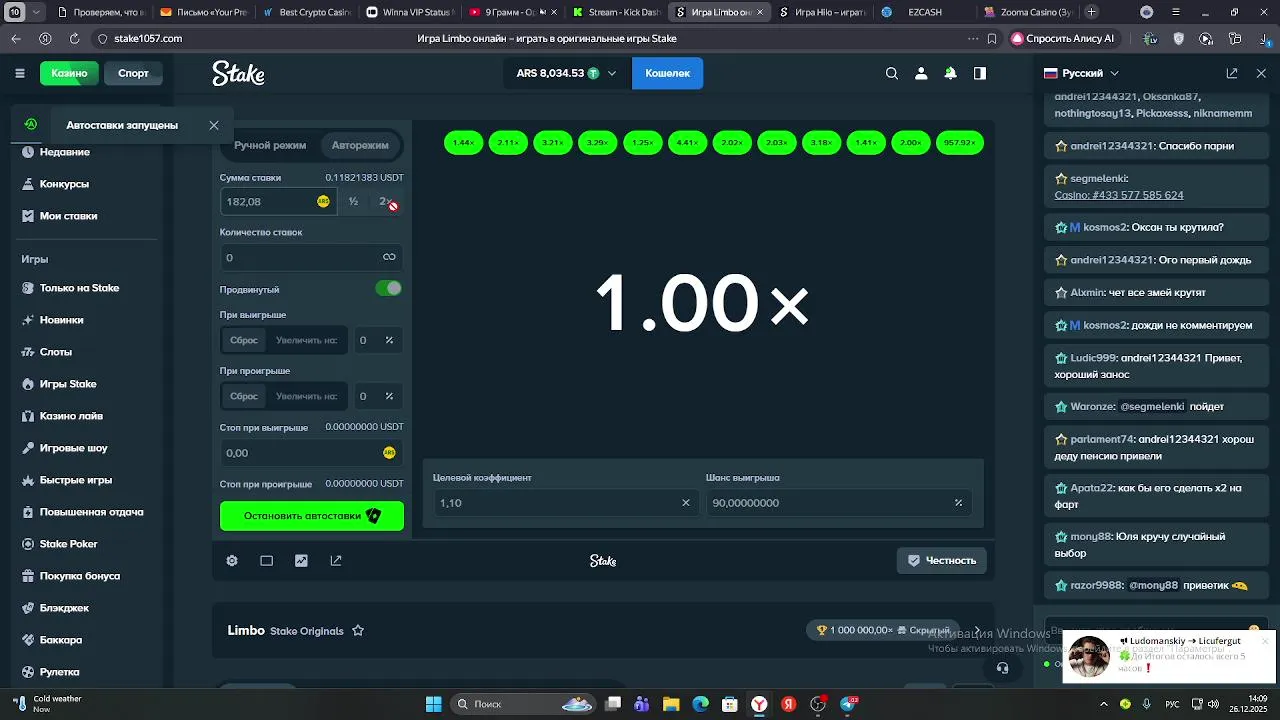Select the 'Спорт' header tab
This screenshot has height=720, width=1280.
pos(133,73)
